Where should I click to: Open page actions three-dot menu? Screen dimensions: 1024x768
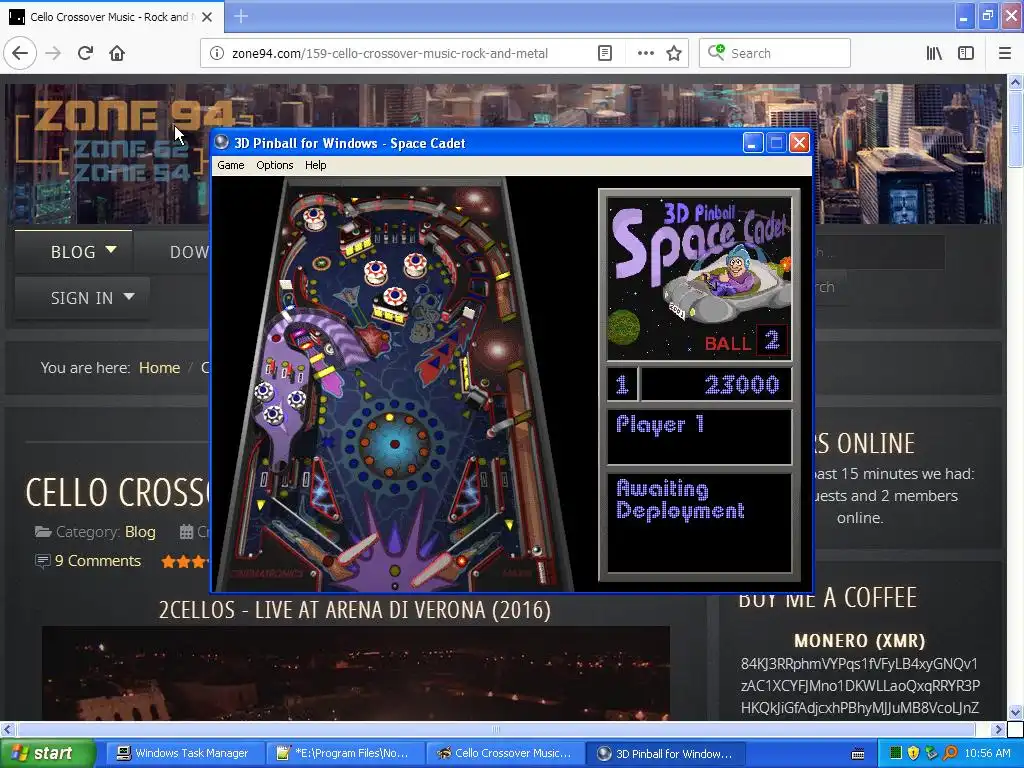(645, 53)
